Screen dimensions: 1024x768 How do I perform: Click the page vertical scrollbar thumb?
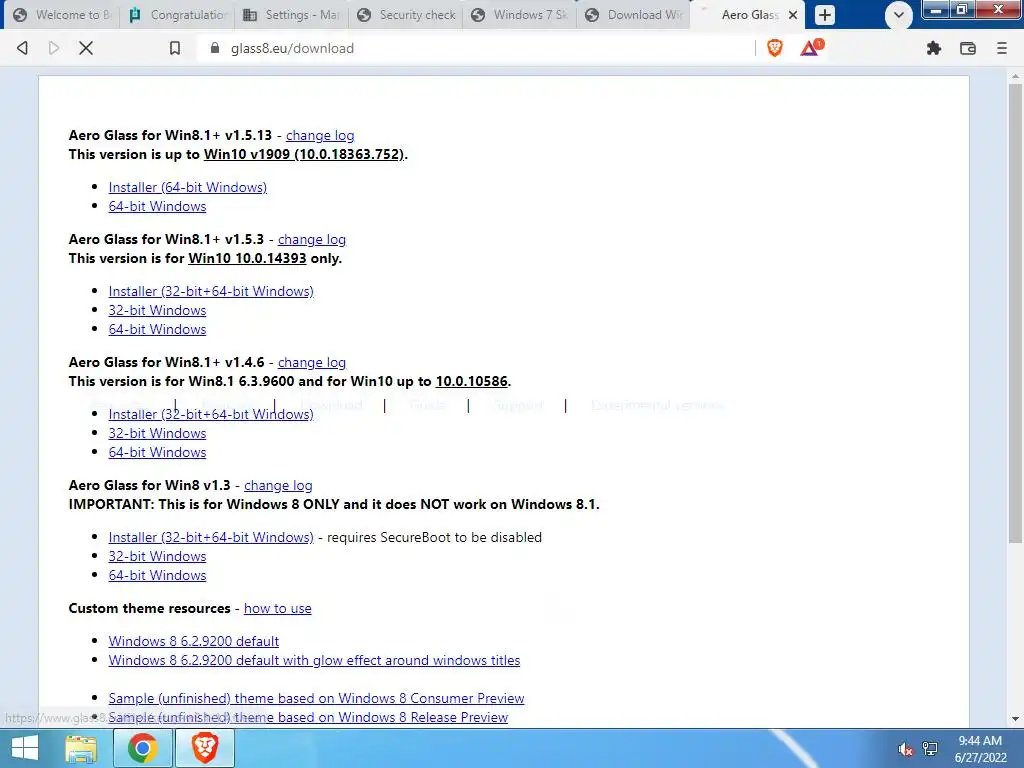tap(1015, 312)
